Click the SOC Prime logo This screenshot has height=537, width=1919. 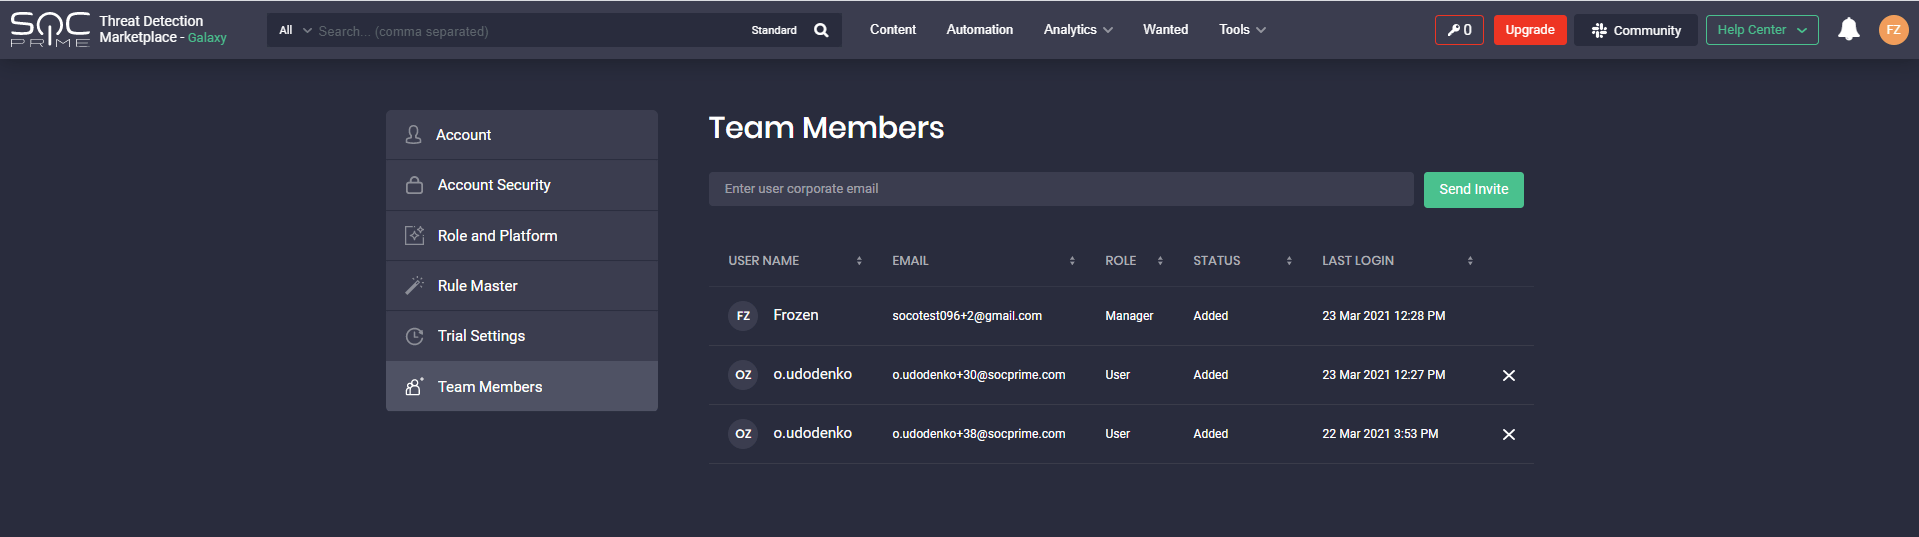[50, 30]
